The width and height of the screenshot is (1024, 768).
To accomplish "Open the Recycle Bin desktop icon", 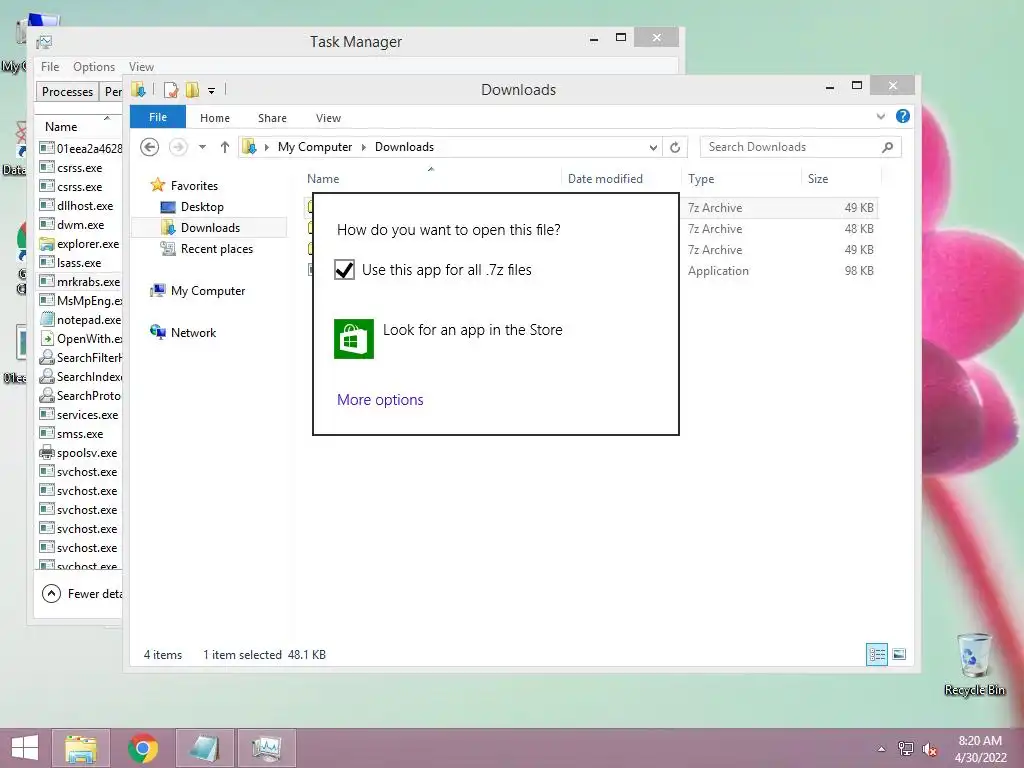I will pos(974,664).
